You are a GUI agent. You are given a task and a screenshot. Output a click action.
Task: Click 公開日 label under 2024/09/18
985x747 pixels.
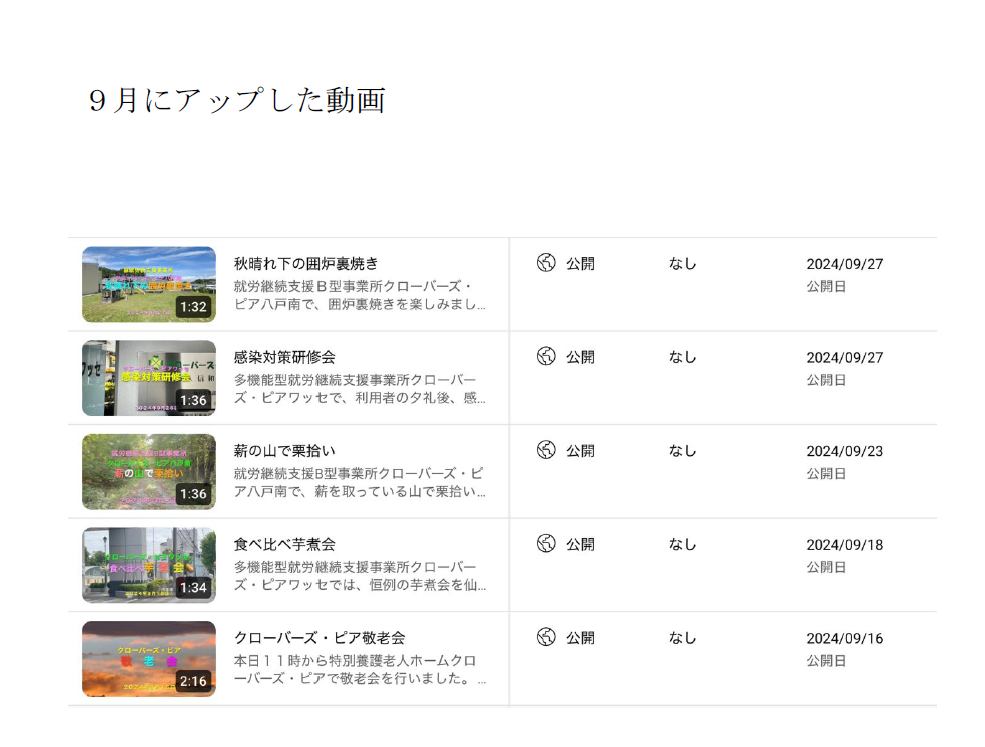tap(826, 567)
